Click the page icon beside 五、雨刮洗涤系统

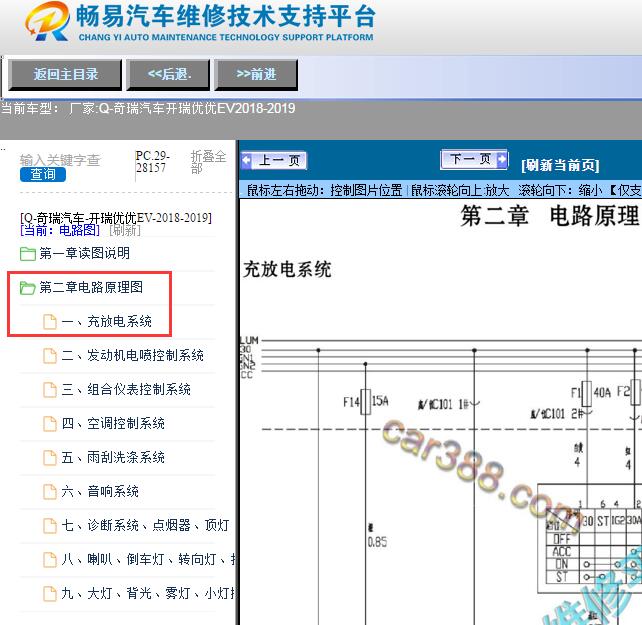pos(50,457)
